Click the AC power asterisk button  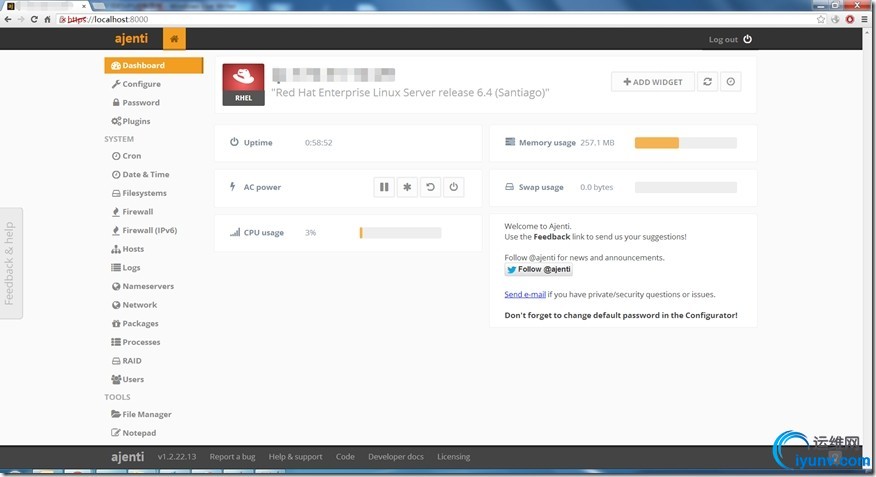[x=407, y=187]
